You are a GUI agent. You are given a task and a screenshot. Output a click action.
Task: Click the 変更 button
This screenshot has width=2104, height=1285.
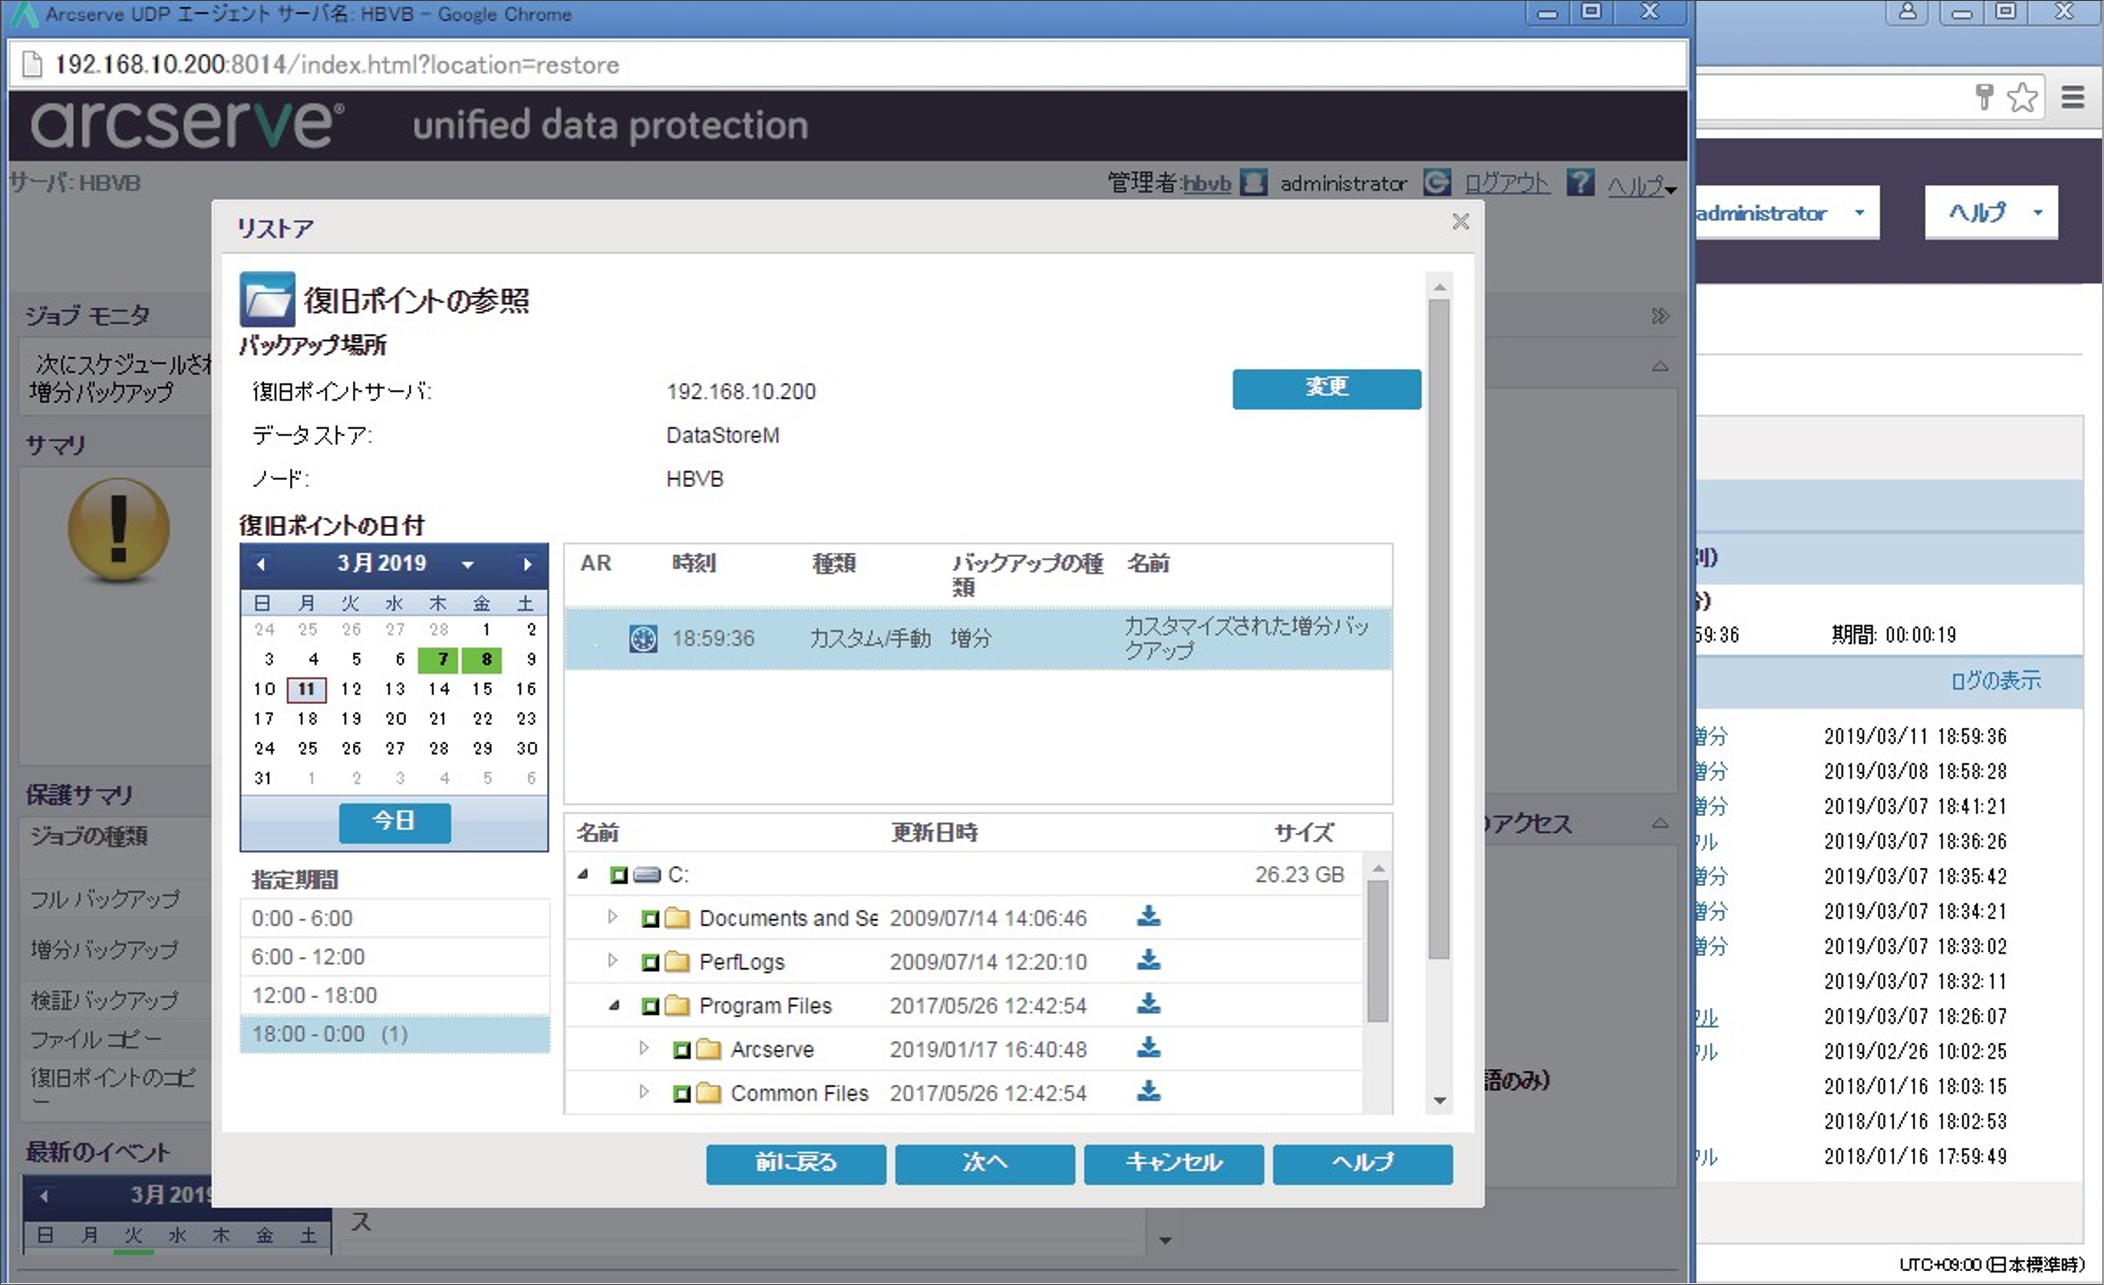(1326, 388)
